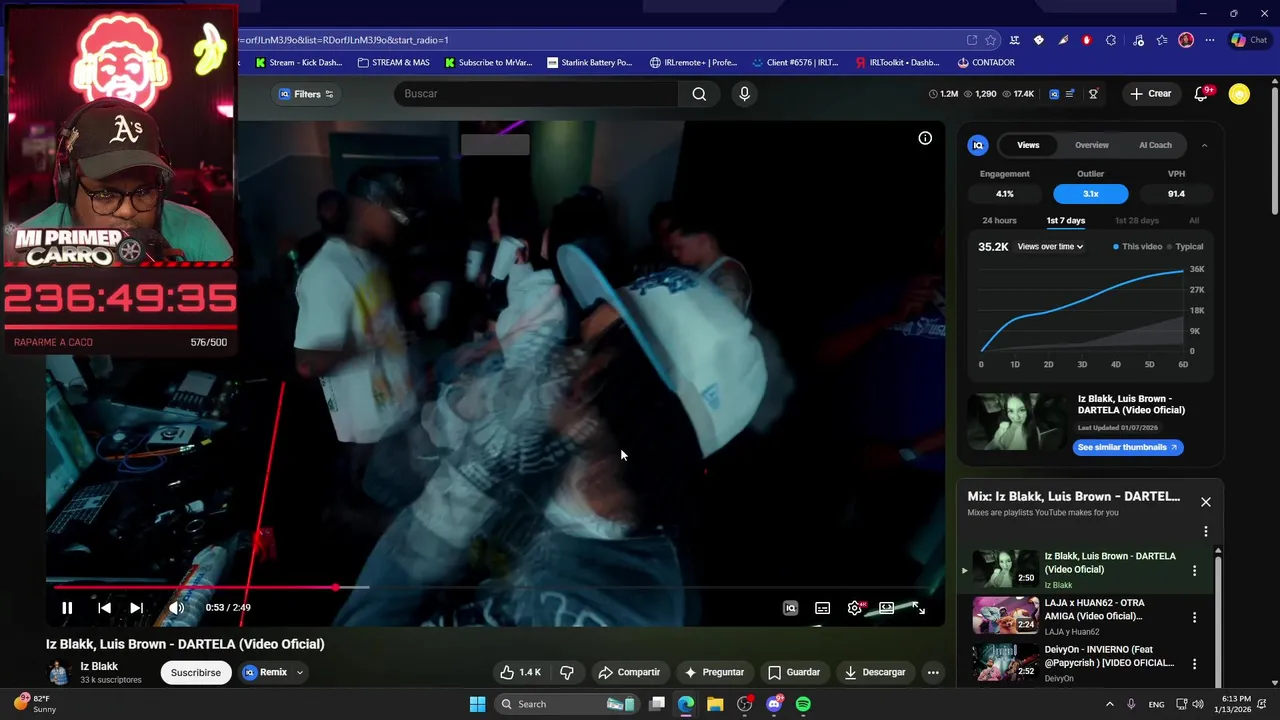Open options for OTRA AMIGA playlist item

(1194, 617)
